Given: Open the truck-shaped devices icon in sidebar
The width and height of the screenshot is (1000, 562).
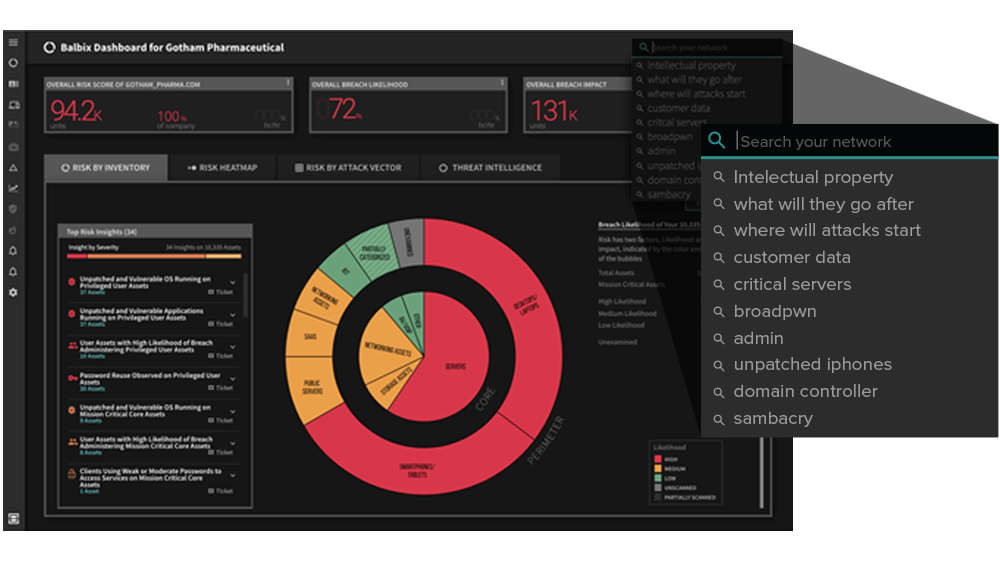Looking at the screenshot, I should pyautogui.click(x=14, y=105).
